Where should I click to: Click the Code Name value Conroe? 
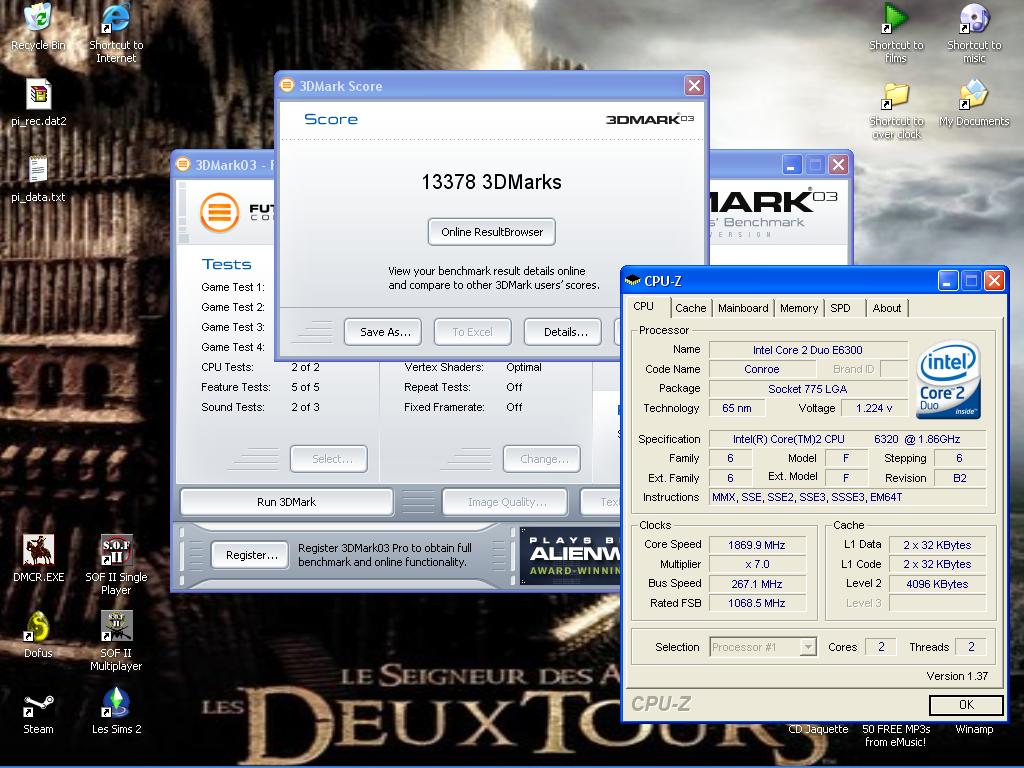[x=761, y=369]
